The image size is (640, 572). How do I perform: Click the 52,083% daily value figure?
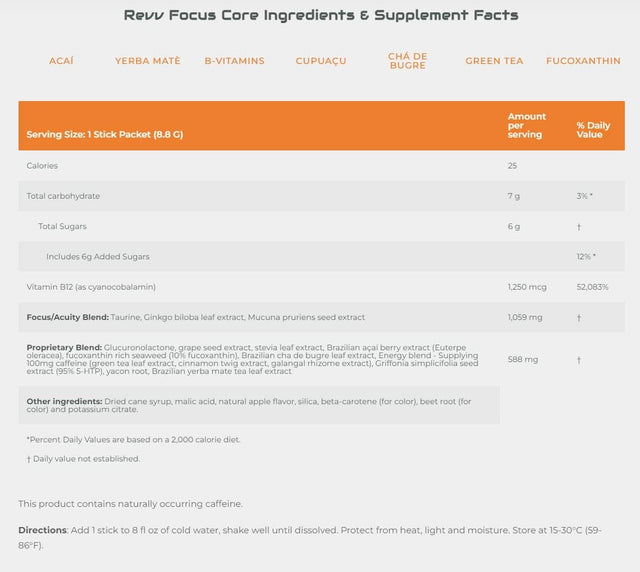tap(593, 287)
